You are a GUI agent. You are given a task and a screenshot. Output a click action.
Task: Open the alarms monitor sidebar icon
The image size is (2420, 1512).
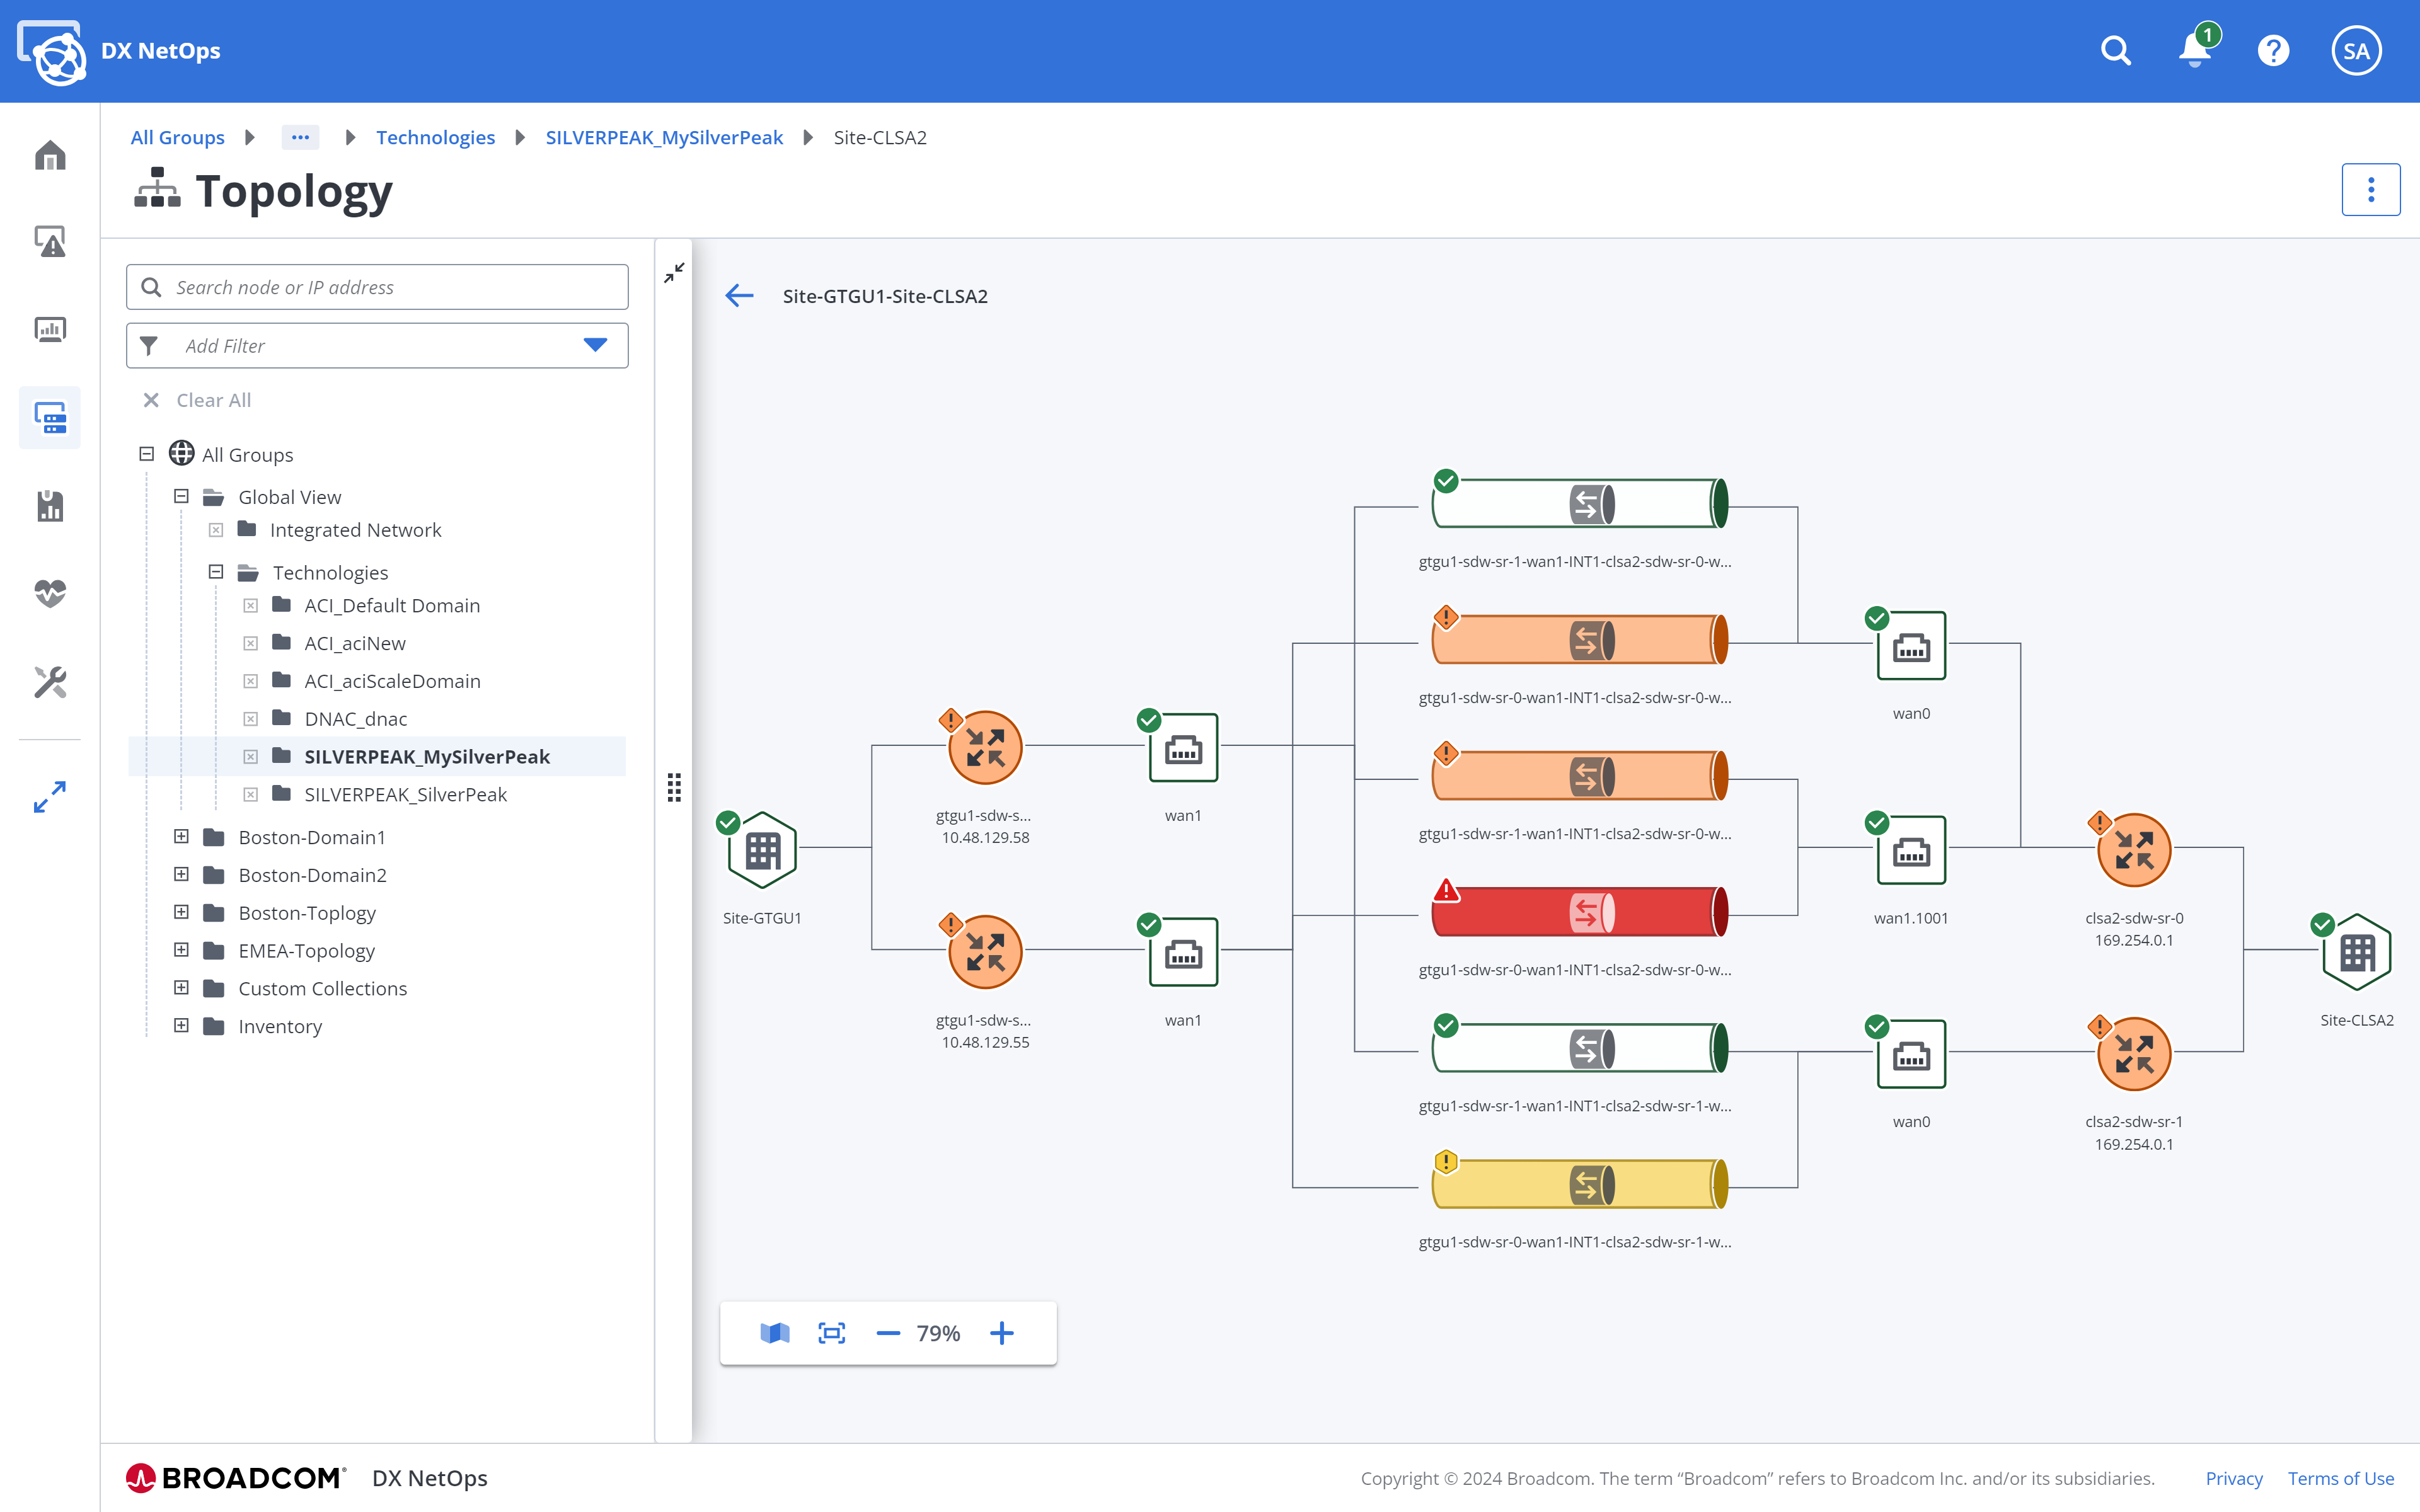click(x=50, y=241)
